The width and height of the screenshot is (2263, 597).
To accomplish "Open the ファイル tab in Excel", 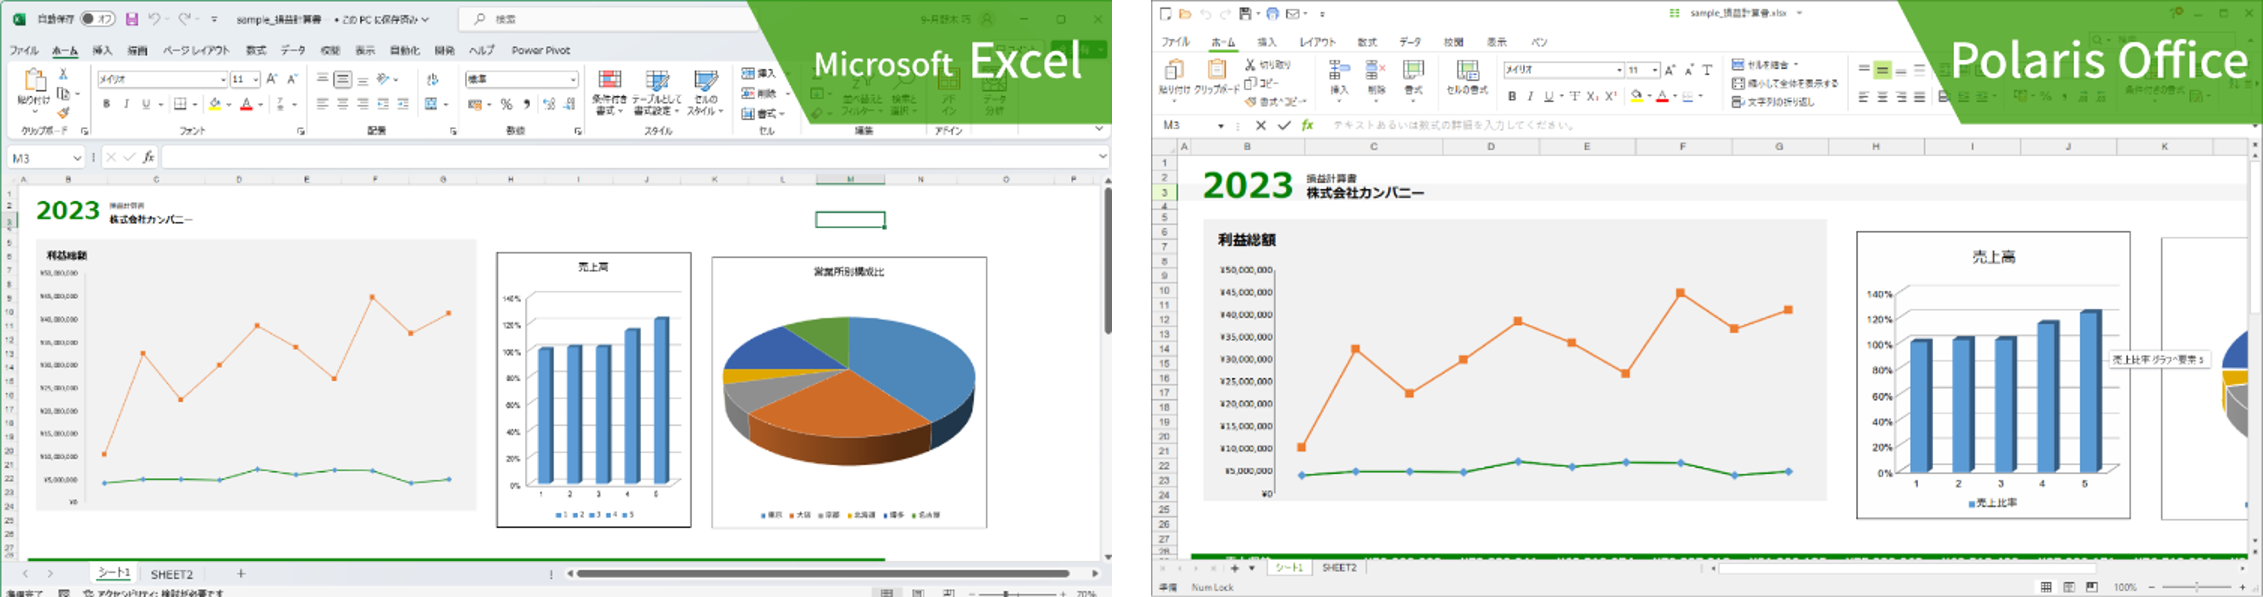I will [x=24, y=50].
